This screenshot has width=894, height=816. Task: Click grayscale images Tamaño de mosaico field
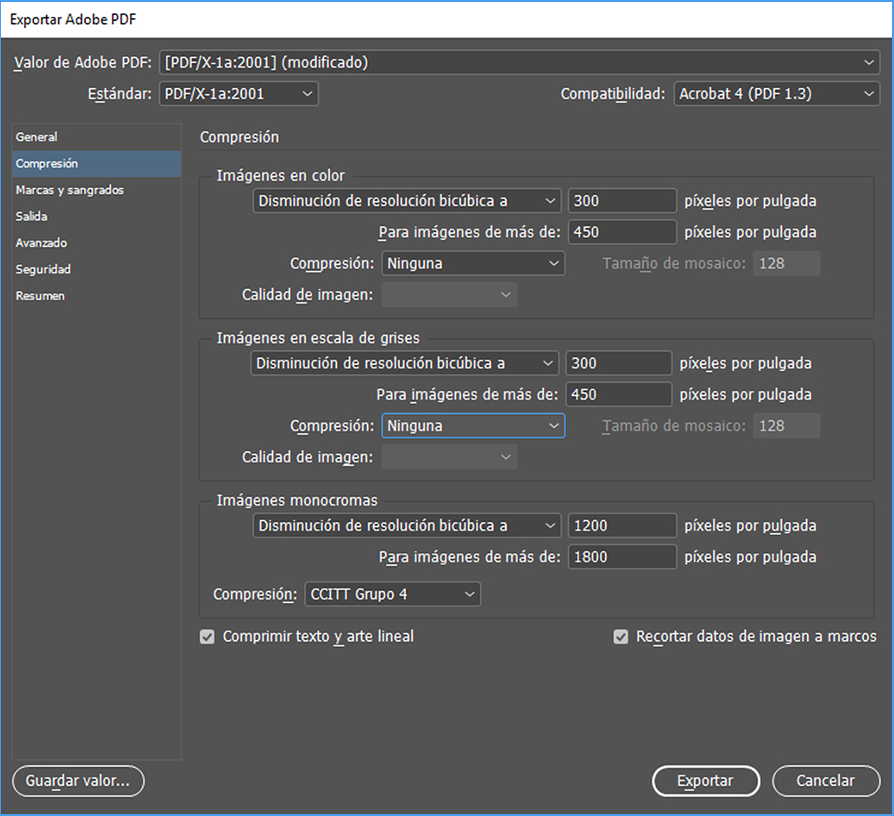pyautogui.click(x=786, y=426)
